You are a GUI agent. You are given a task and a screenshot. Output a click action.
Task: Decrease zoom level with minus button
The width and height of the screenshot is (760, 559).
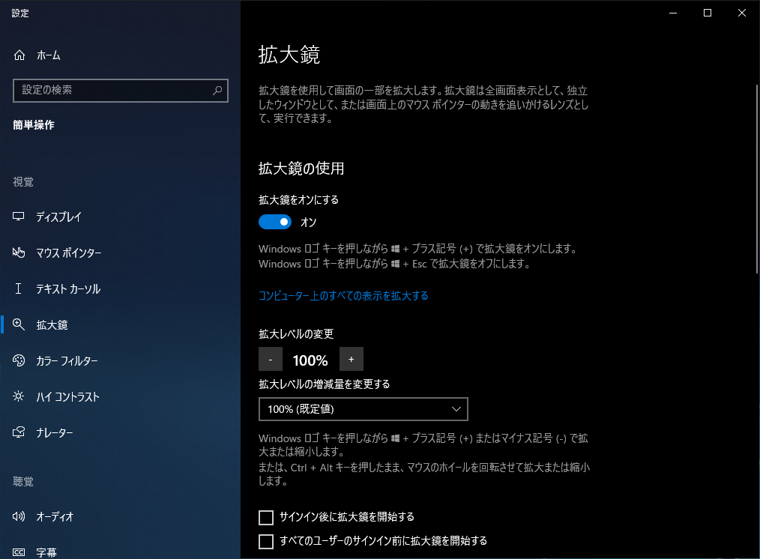[x=270, y=359]
